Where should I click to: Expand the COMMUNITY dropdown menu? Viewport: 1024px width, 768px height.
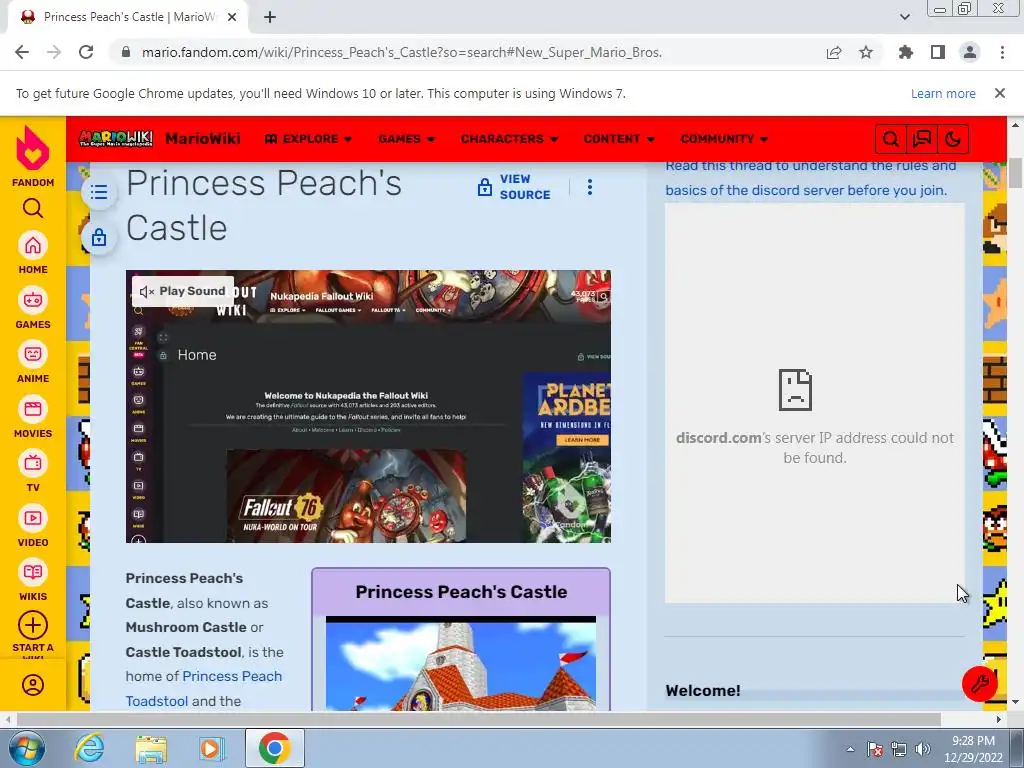click(x=724, y=139)
